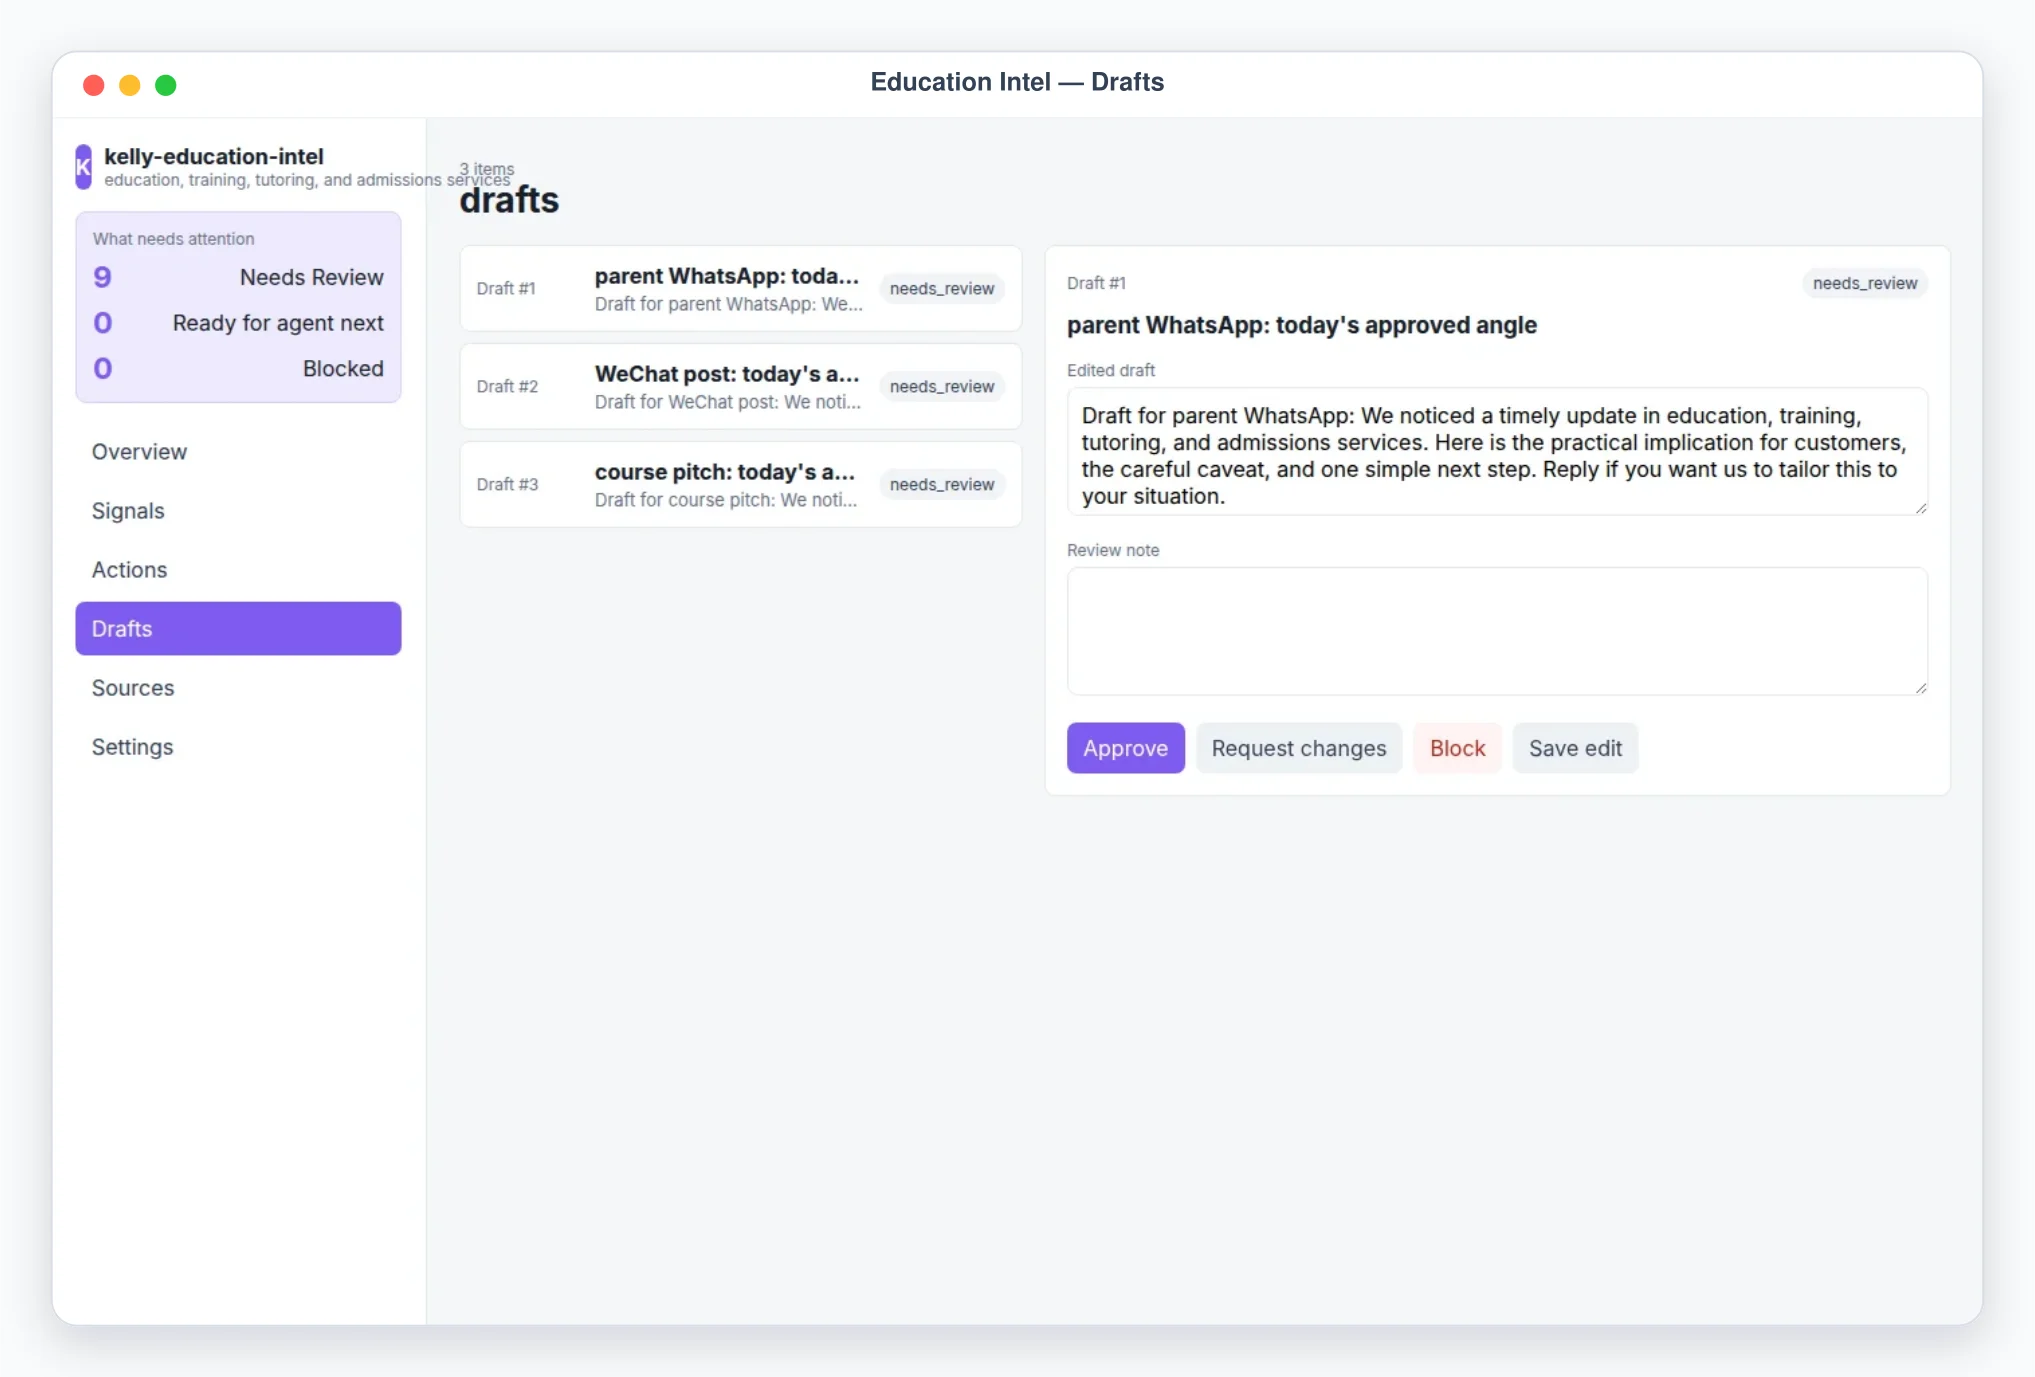Select Draft #3 course pitch item
Screen dimensions: 2035x1377
pyautogui.click(x=740, y=485)
